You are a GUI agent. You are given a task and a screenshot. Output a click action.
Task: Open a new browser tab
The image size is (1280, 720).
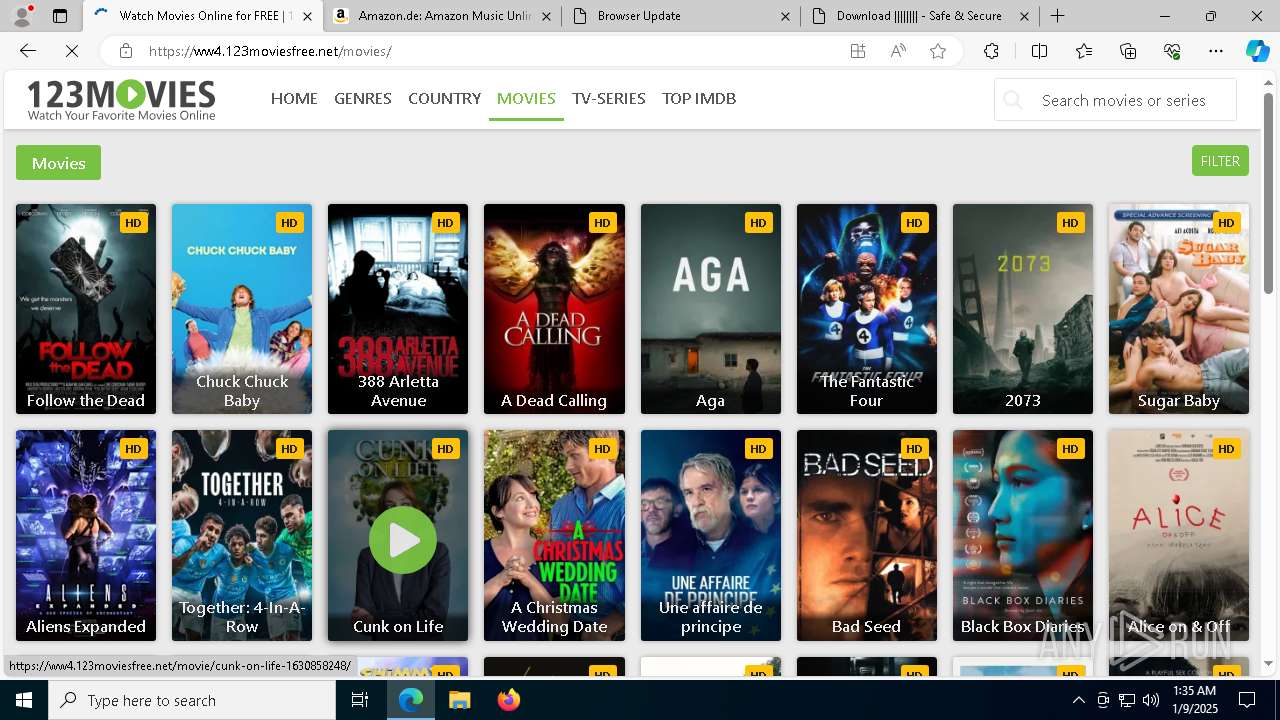point(1057,16)
